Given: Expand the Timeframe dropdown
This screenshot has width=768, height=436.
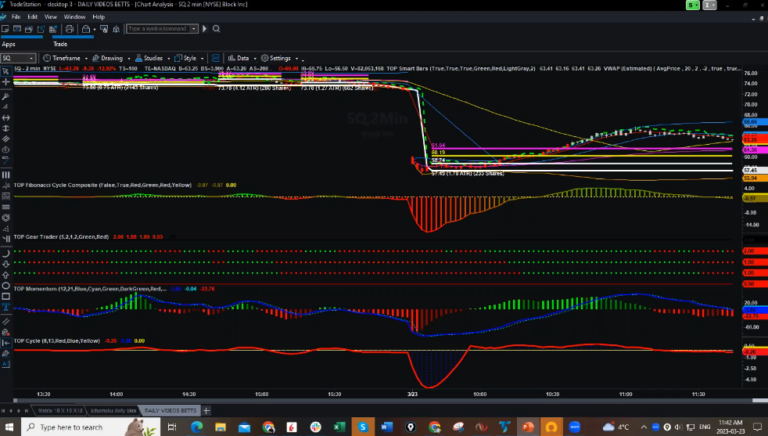Looking at the screenshot, I should tap(66, 58).
